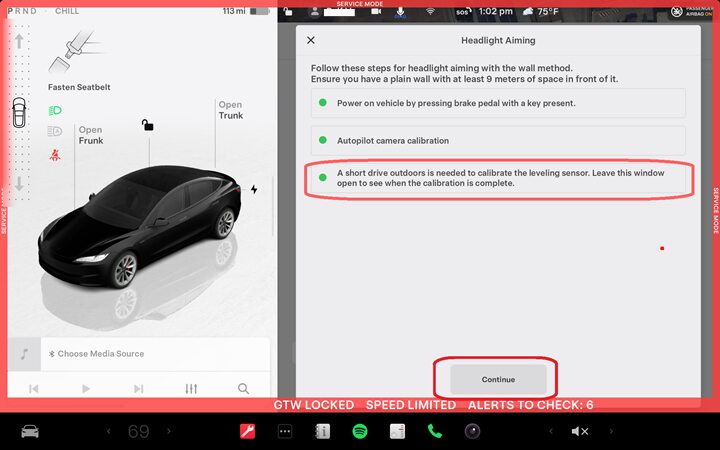
Task: Open Choose Media Source selector
Action: [x=100, y=354]
